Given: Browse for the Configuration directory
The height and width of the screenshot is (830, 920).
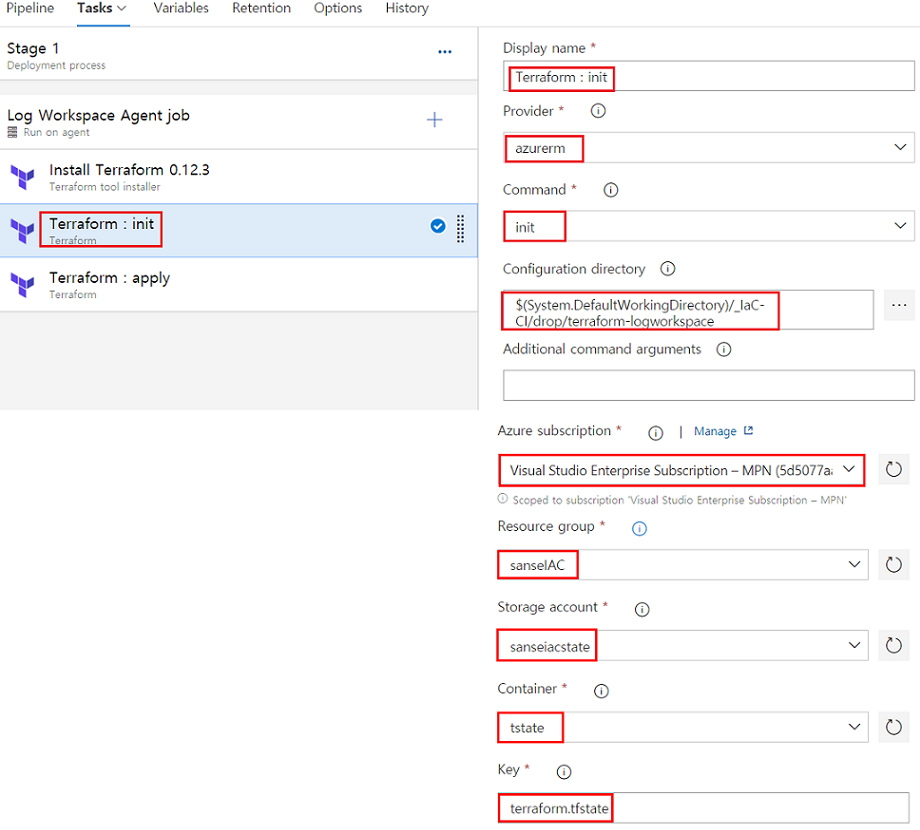Looking at the screenshot, I should coord(899,305).
